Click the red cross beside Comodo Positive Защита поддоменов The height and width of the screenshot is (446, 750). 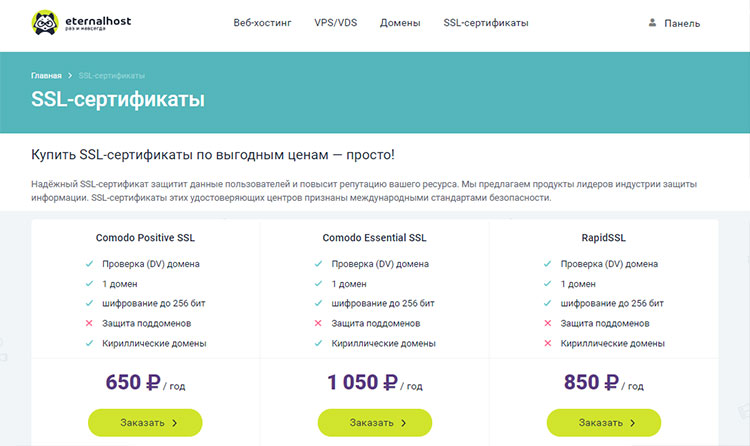click(x=89, y=324)
